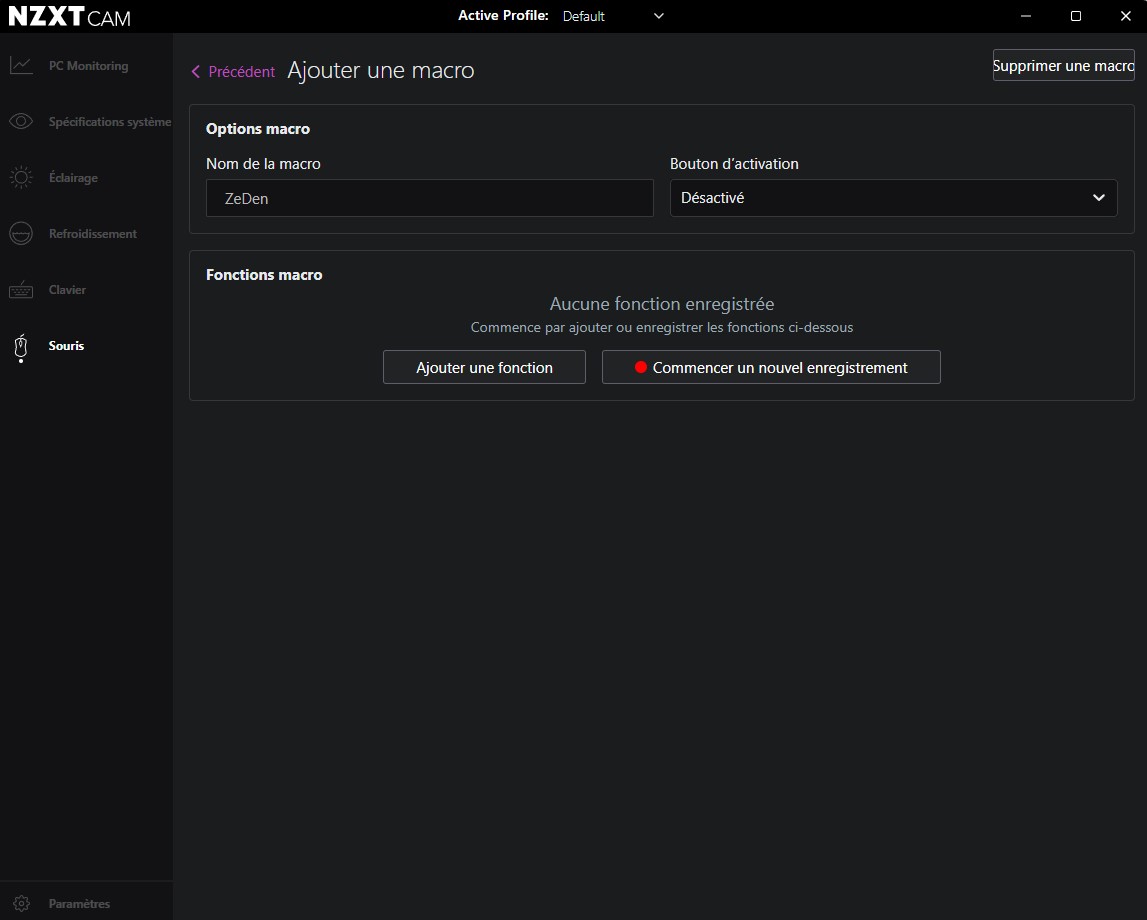This screenshot has height=920, width=1147.
Task: Open the Refroidissement cooling icon
Action: tap(21, 234)
